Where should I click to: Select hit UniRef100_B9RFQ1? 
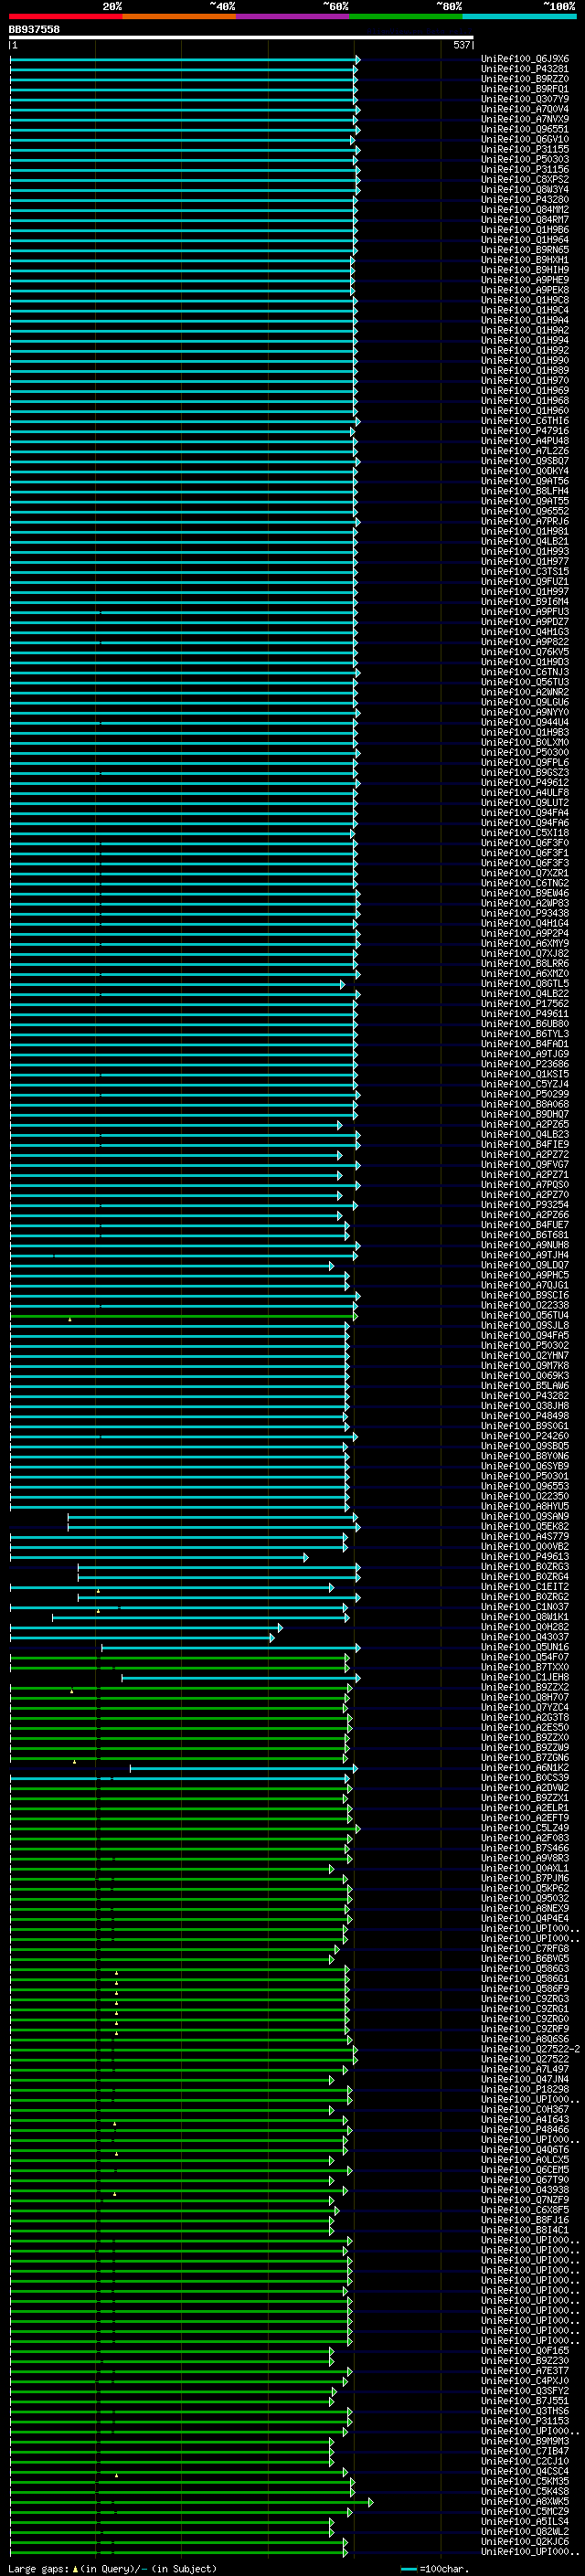525,89
